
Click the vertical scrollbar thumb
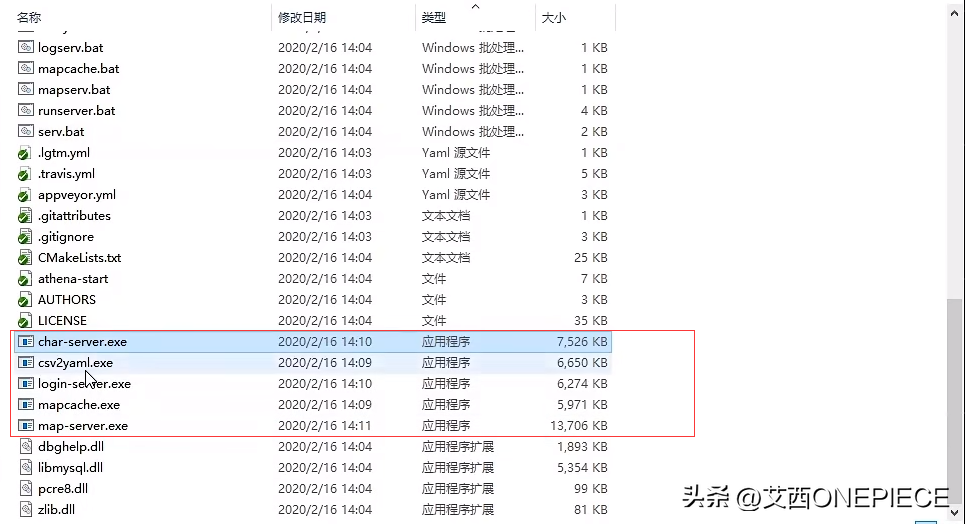[x=956, y=400]
